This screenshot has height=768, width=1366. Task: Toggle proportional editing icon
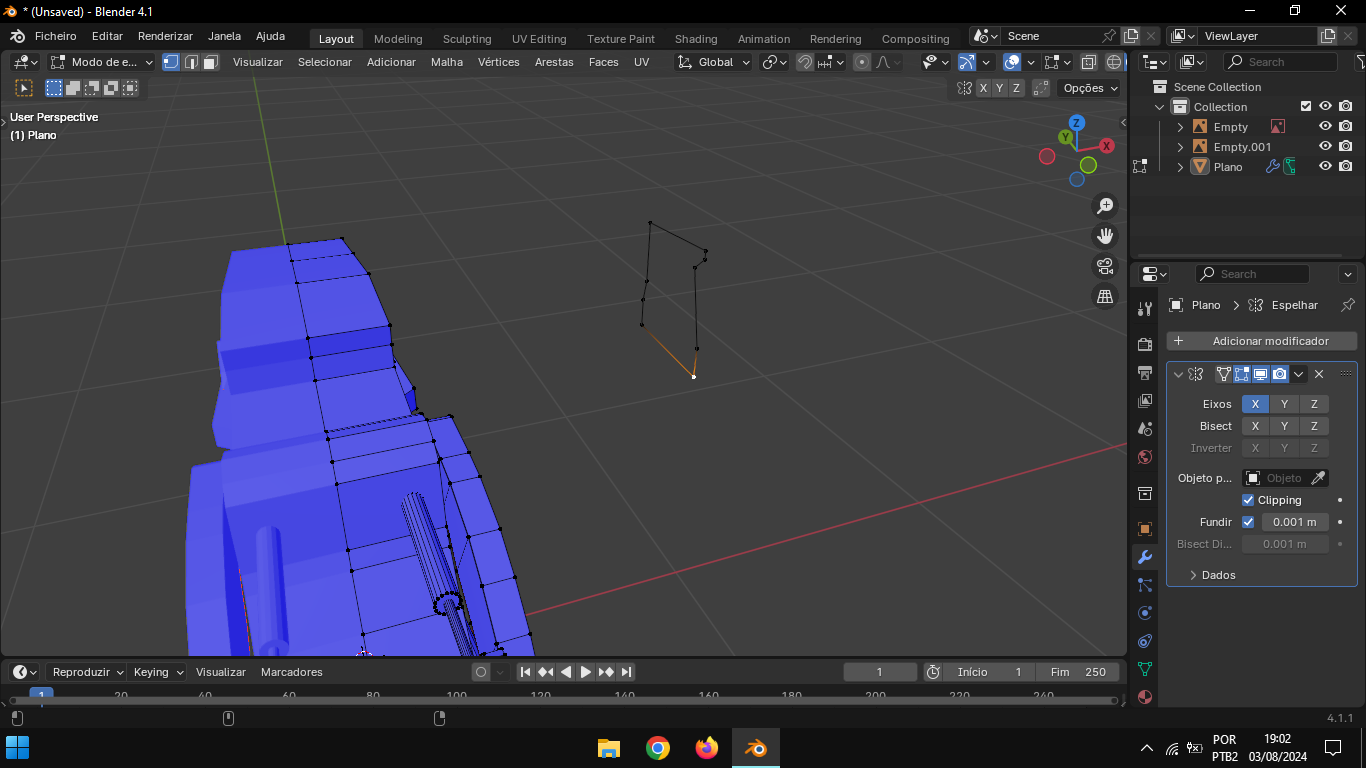tap(862, 62)
